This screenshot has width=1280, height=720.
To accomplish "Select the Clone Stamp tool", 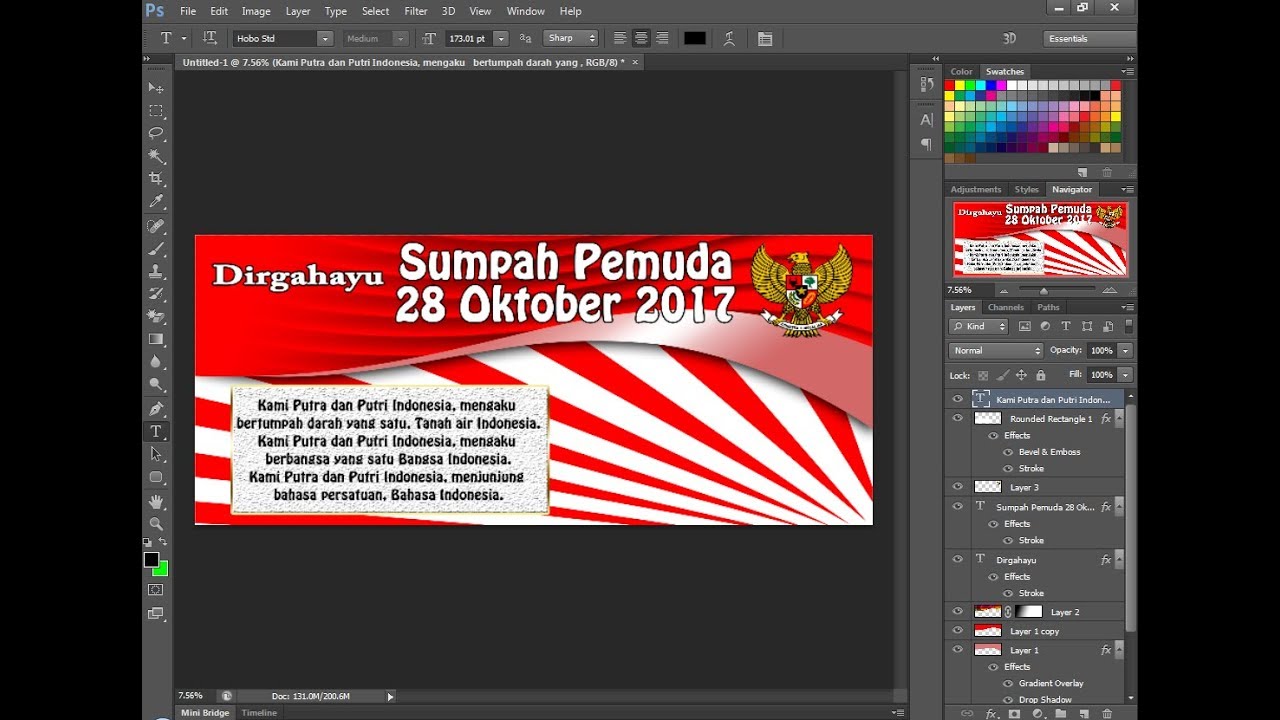I will (x=156, y=271).
